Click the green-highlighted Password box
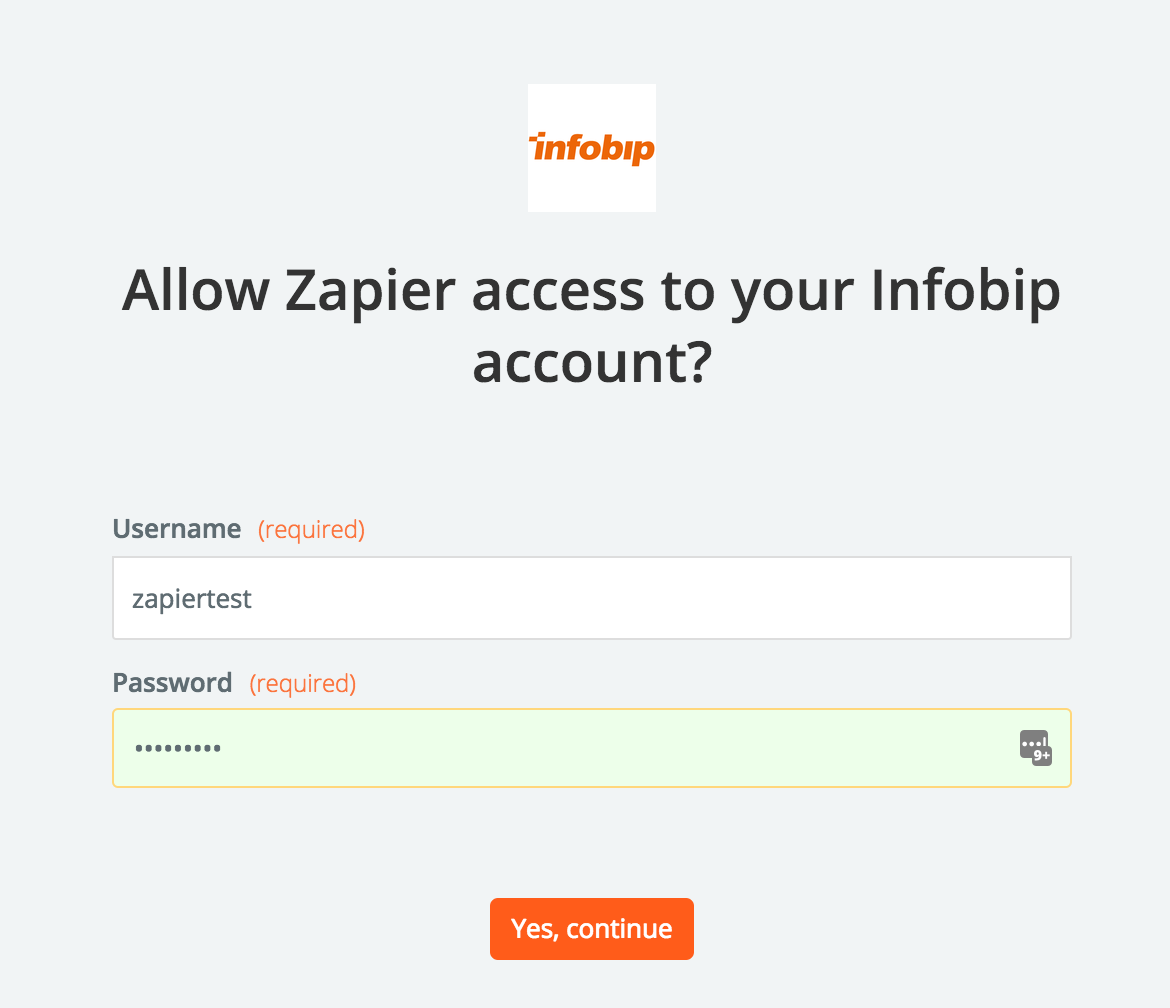The width and height of the screenshot is (1170, 1008). [x=592, y=748]
